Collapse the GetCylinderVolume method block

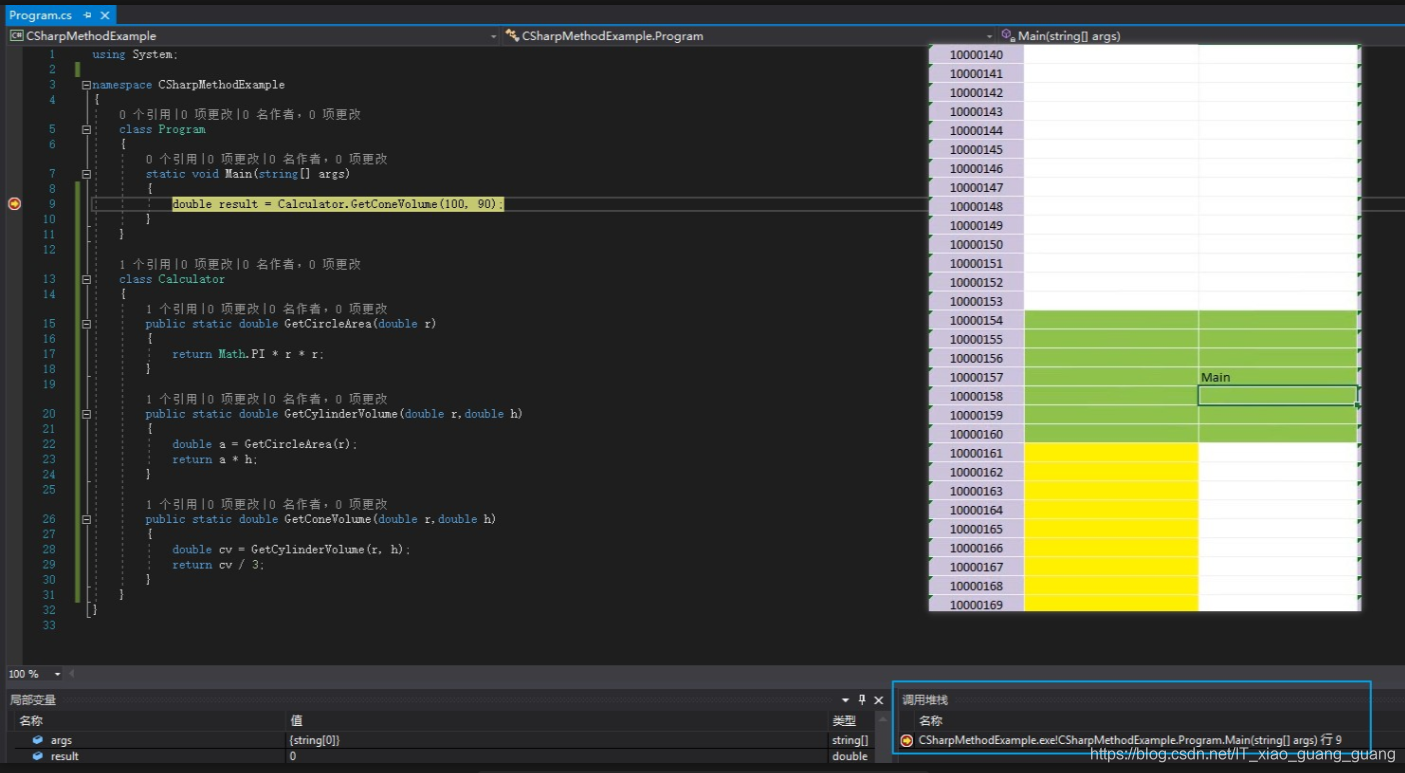(86, 414)
